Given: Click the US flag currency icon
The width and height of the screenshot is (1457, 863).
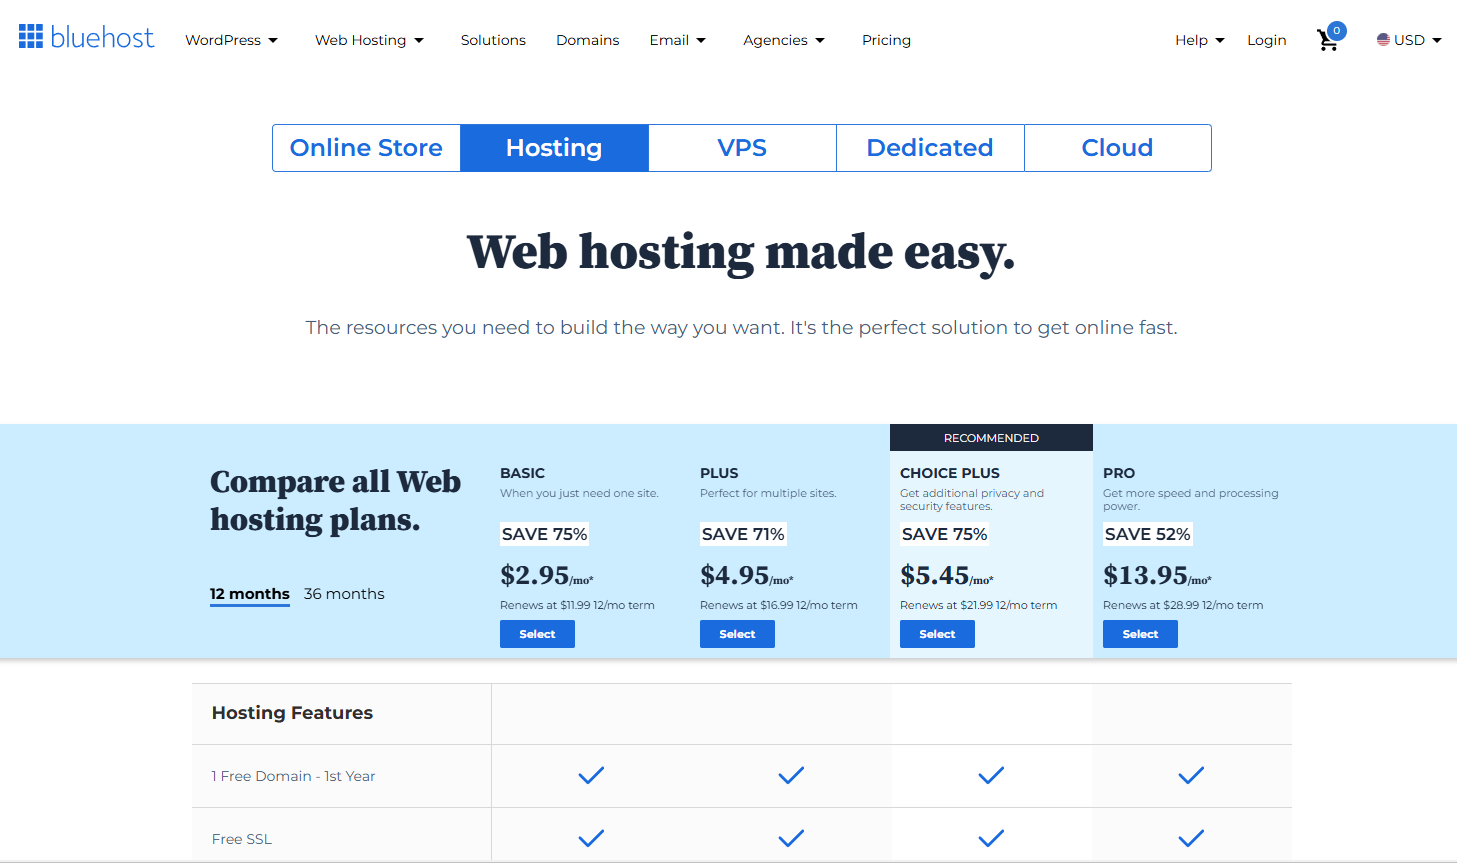Looking at the screenshot, I should click(1383, 40).
